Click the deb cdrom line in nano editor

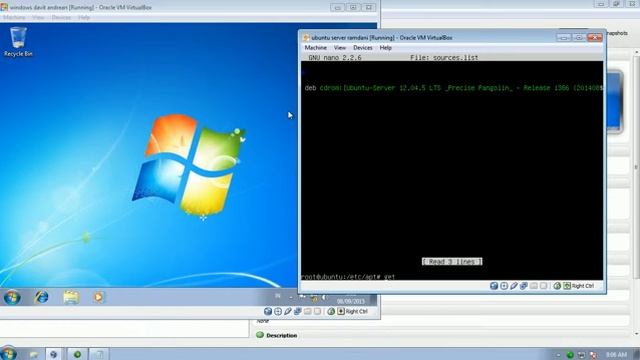click(x=453, y=88)
